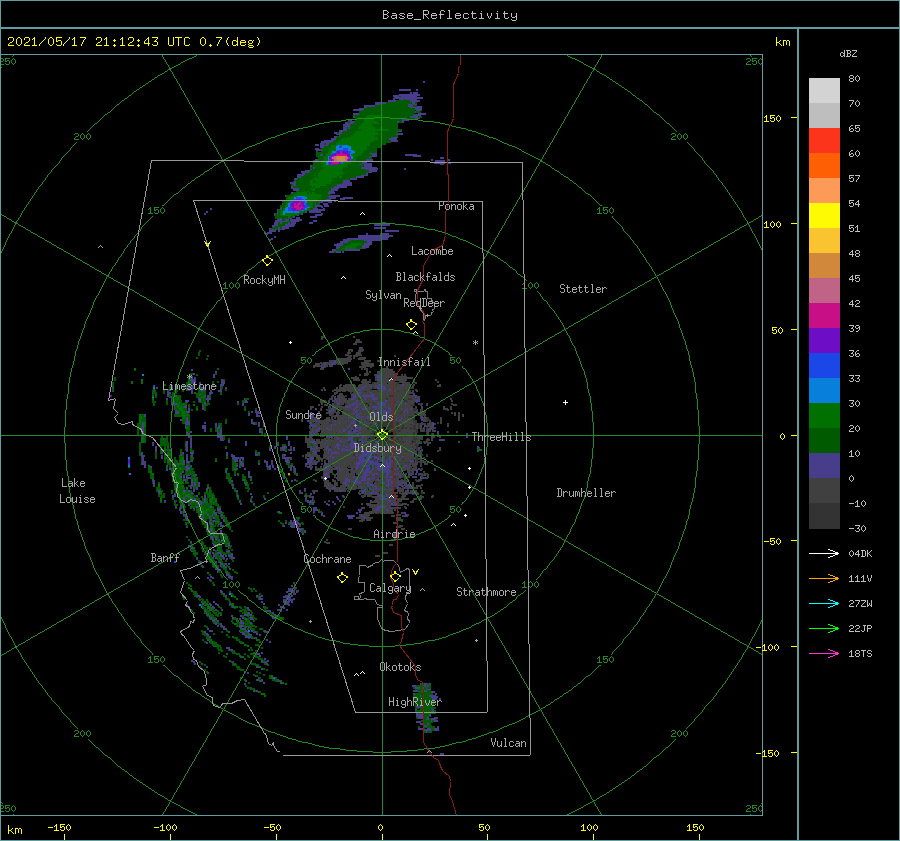The height and width of the screenshot is (841, 900).
Task: Click the asterisk marker above Limestone label
Action: click(x=190, y=377)
